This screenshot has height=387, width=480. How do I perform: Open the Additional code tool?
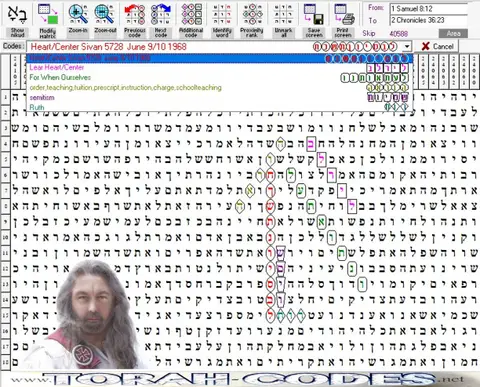point(191,20)
